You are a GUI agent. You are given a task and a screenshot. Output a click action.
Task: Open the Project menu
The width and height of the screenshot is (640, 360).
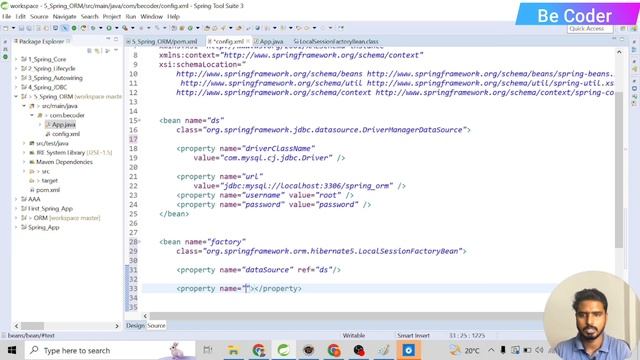[x=111, y=17]
